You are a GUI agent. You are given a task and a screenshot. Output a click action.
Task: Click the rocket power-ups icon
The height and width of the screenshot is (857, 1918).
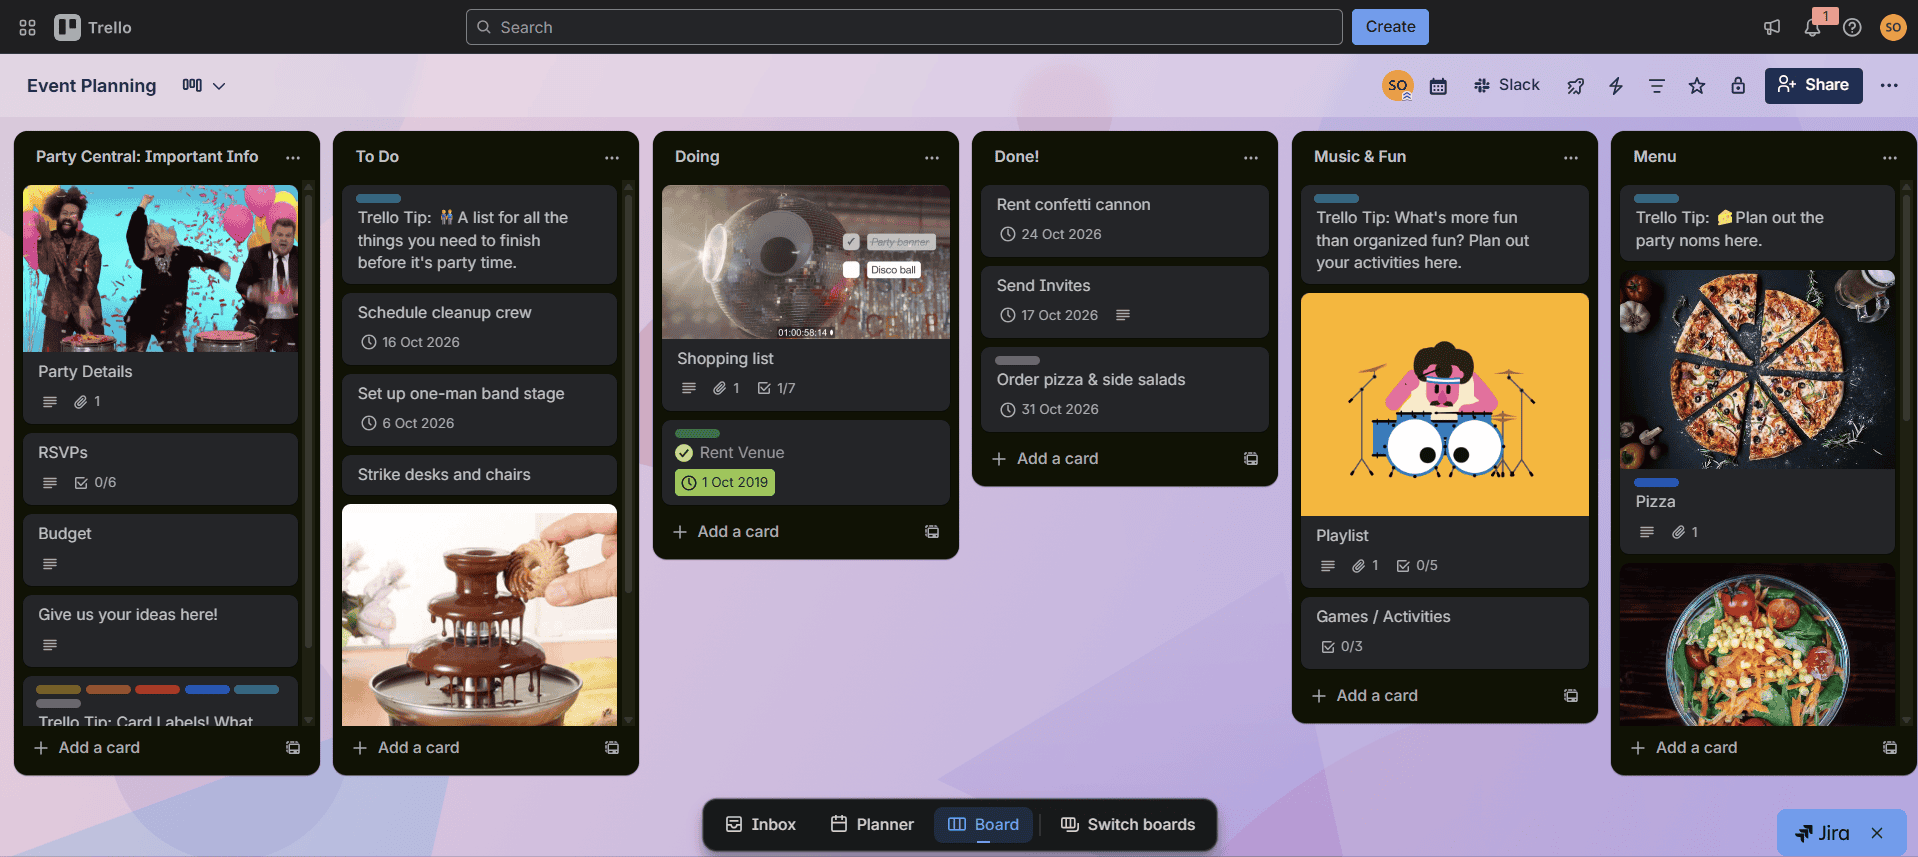click(x=1575, y=86)
